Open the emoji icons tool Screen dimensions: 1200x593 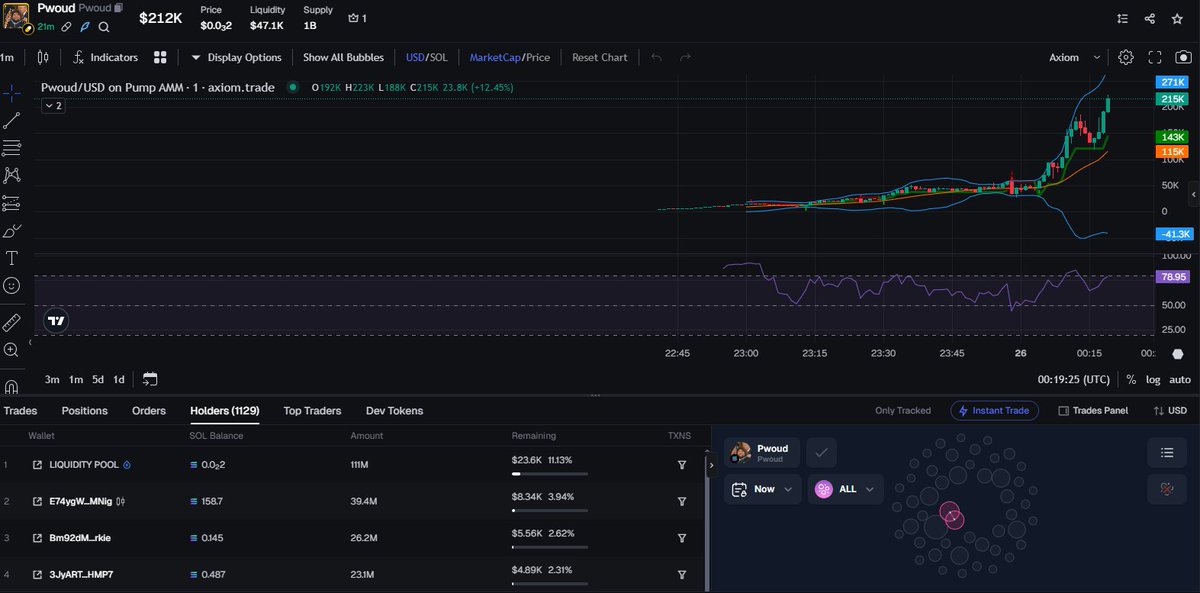[x=11, y=286]
